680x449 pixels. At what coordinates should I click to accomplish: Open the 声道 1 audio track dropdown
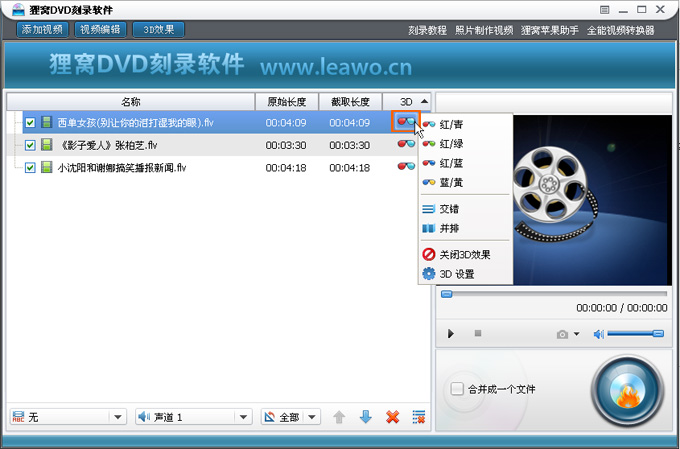pos(193,417)
